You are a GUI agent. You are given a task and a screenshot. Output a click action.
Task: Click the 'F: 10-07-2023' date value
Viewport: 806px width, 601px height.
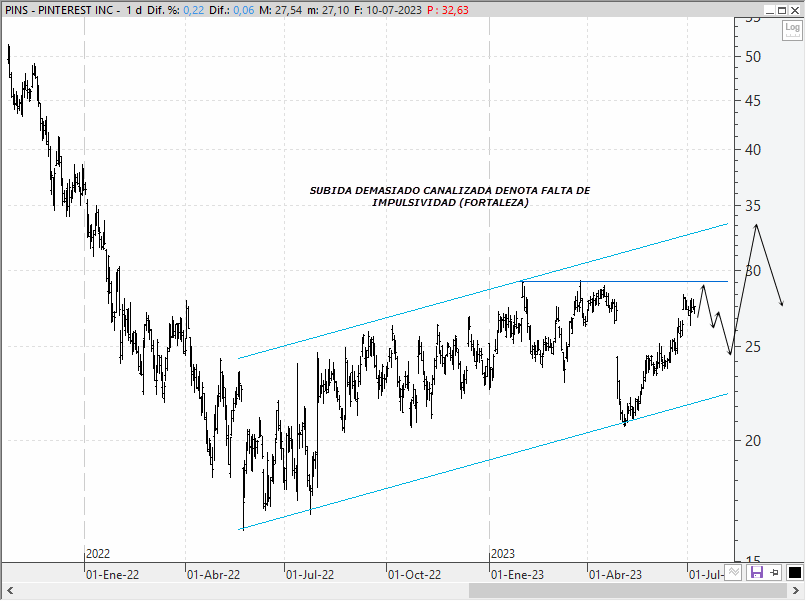388,10
